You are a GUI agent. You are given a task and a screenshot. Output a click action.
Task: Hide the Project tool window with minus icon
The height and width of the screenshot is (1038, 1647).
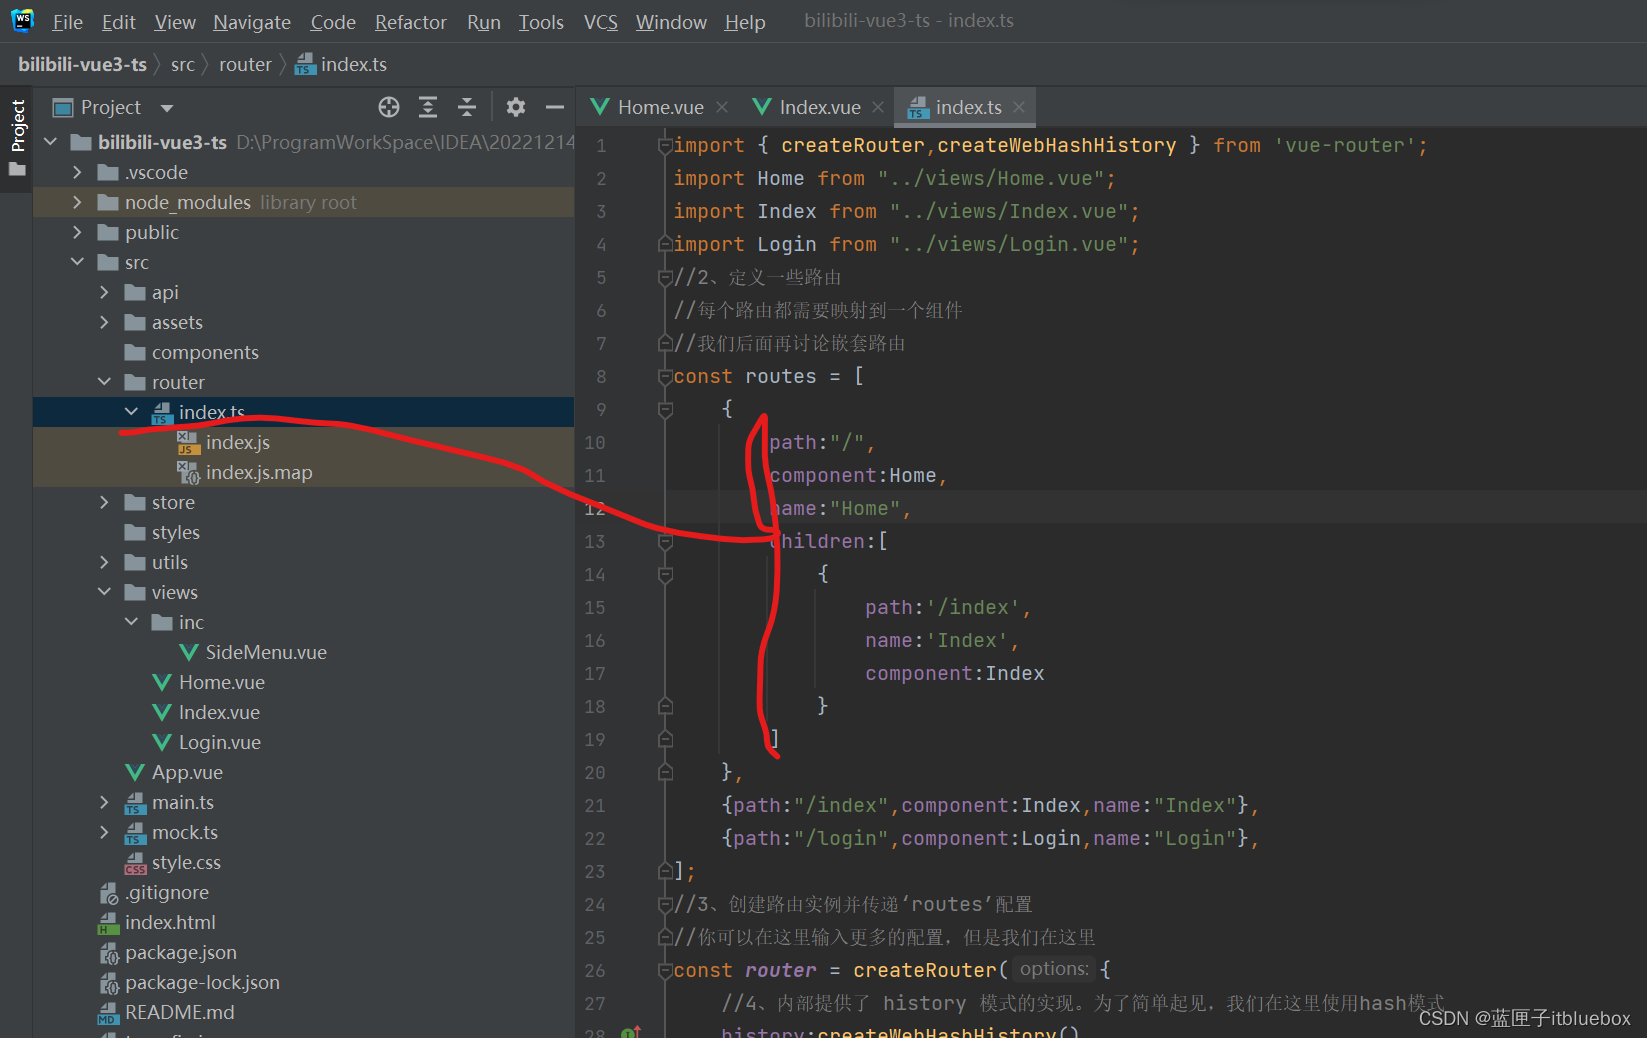point(555,107)
